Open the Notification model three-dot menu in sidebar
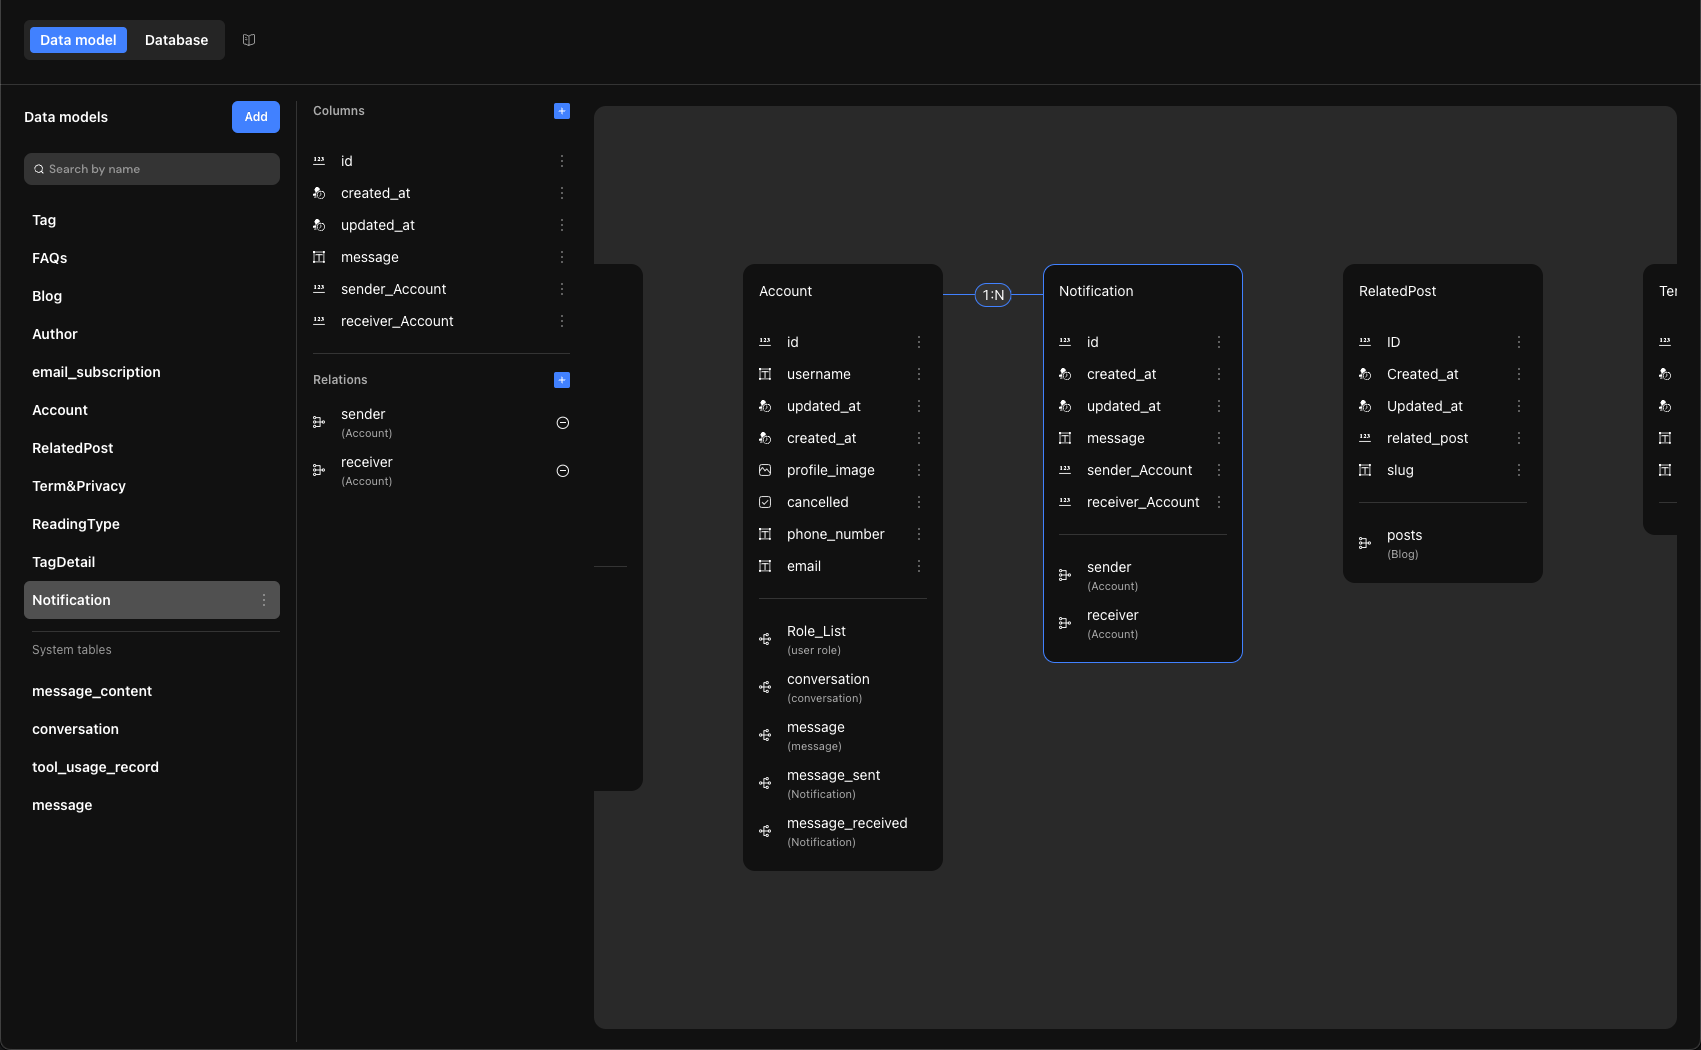This screenshot has width=1701, height=1050. tap(264, 600)
